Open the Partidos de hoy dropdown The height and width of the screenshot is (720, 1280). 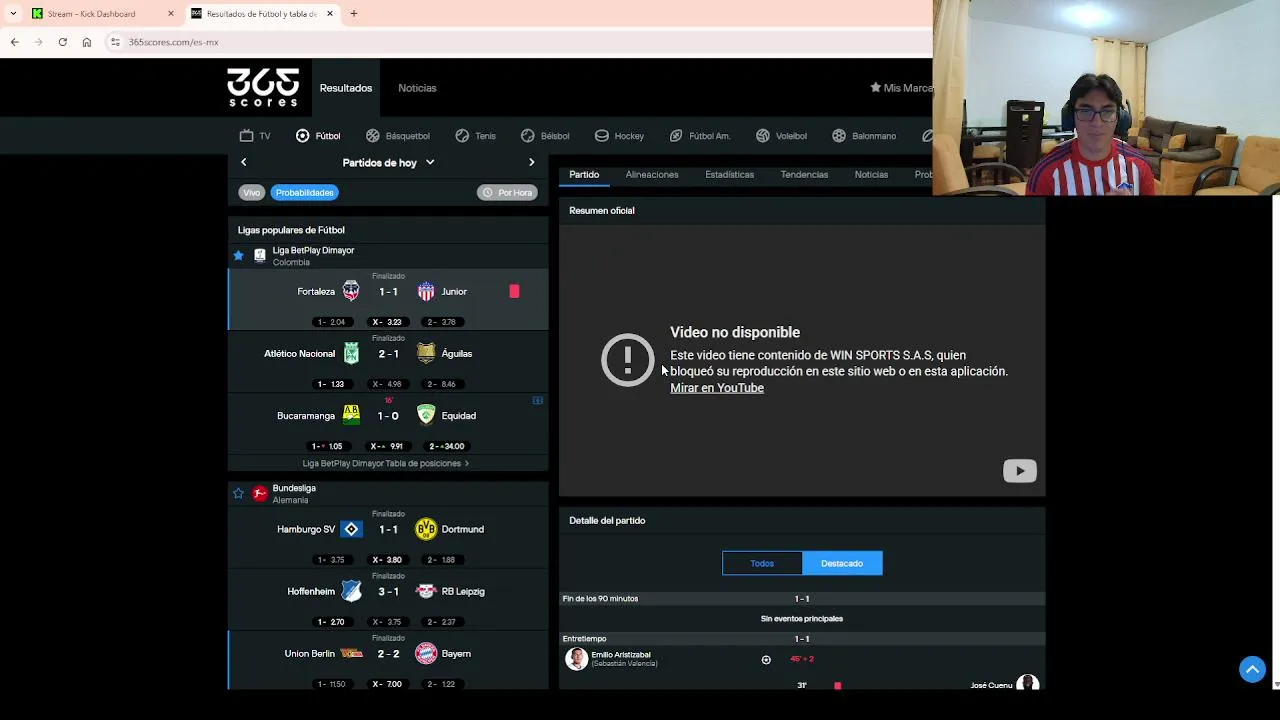pyautogui.click(x=388, y=162)
